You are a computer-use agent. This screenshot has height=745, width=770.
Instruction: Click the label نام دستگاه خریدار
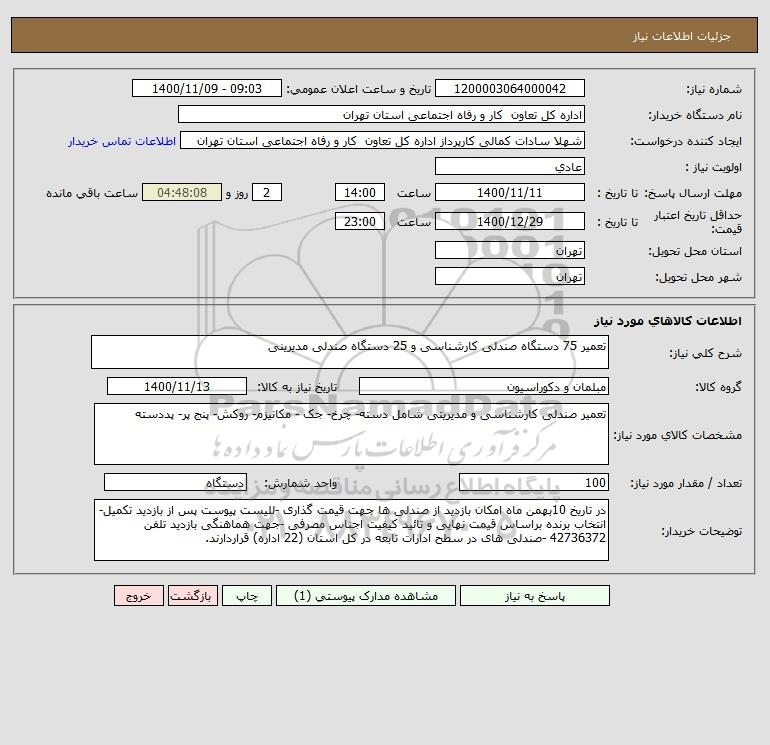pyautogui.click(x=695, y=115)
